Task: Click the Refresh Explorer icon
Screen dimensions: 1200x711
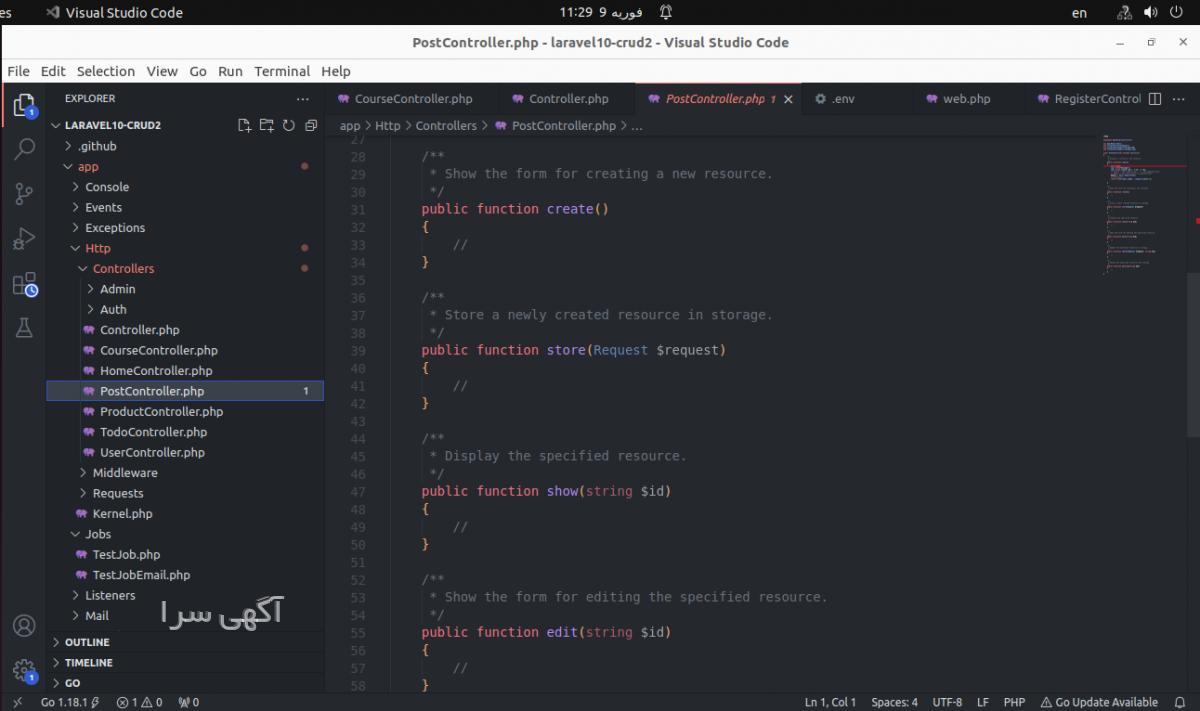Action: pyautogui.click(x=289, y=126)
